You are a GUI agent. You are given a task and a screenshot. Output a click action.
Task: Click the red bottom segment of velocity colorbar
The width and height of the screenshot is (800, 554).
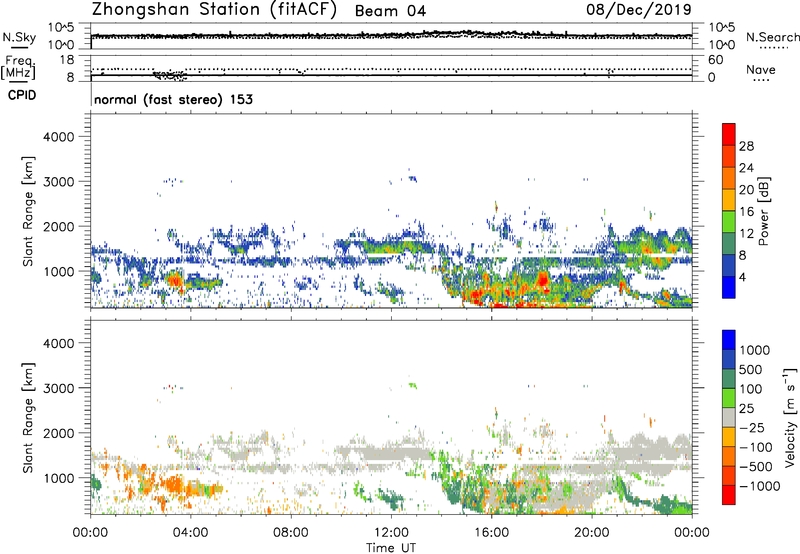click(x=729, y=495)
